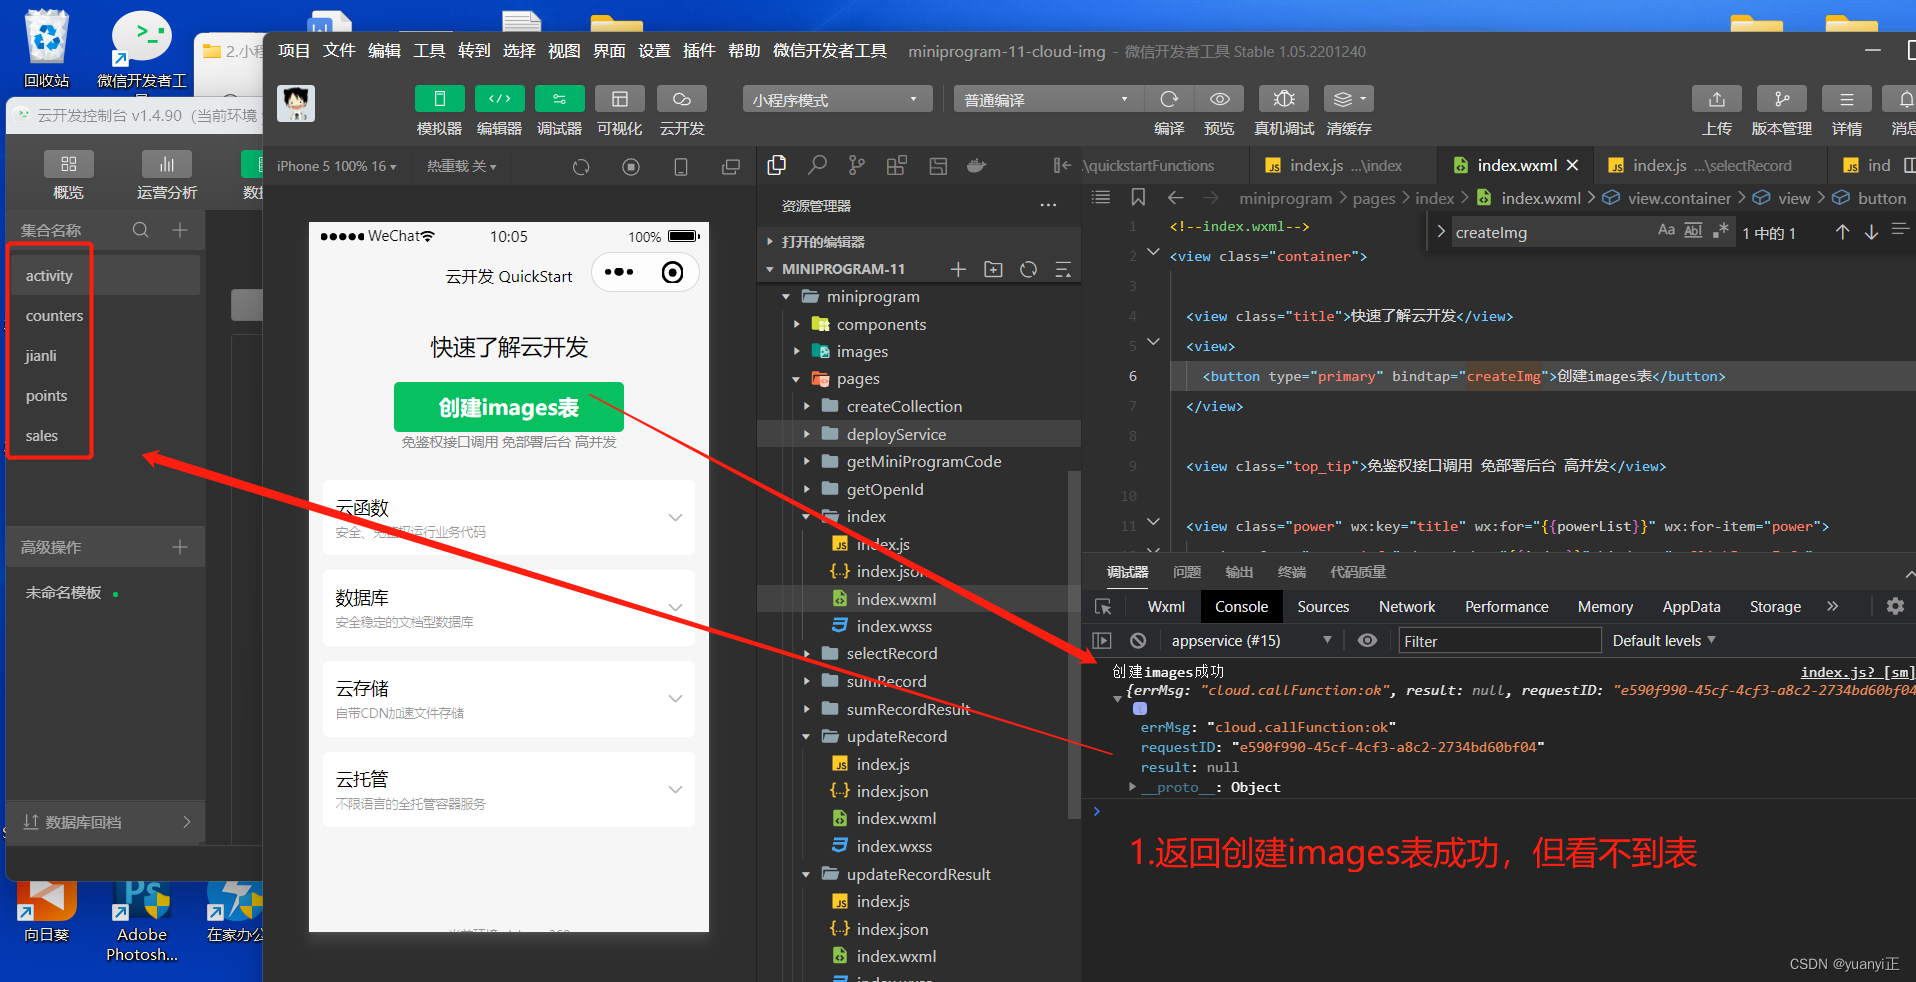Viewport: 1916px width, 982px height.
Task: Open 数据库回档 in cloud console
Action: point(107,822)
